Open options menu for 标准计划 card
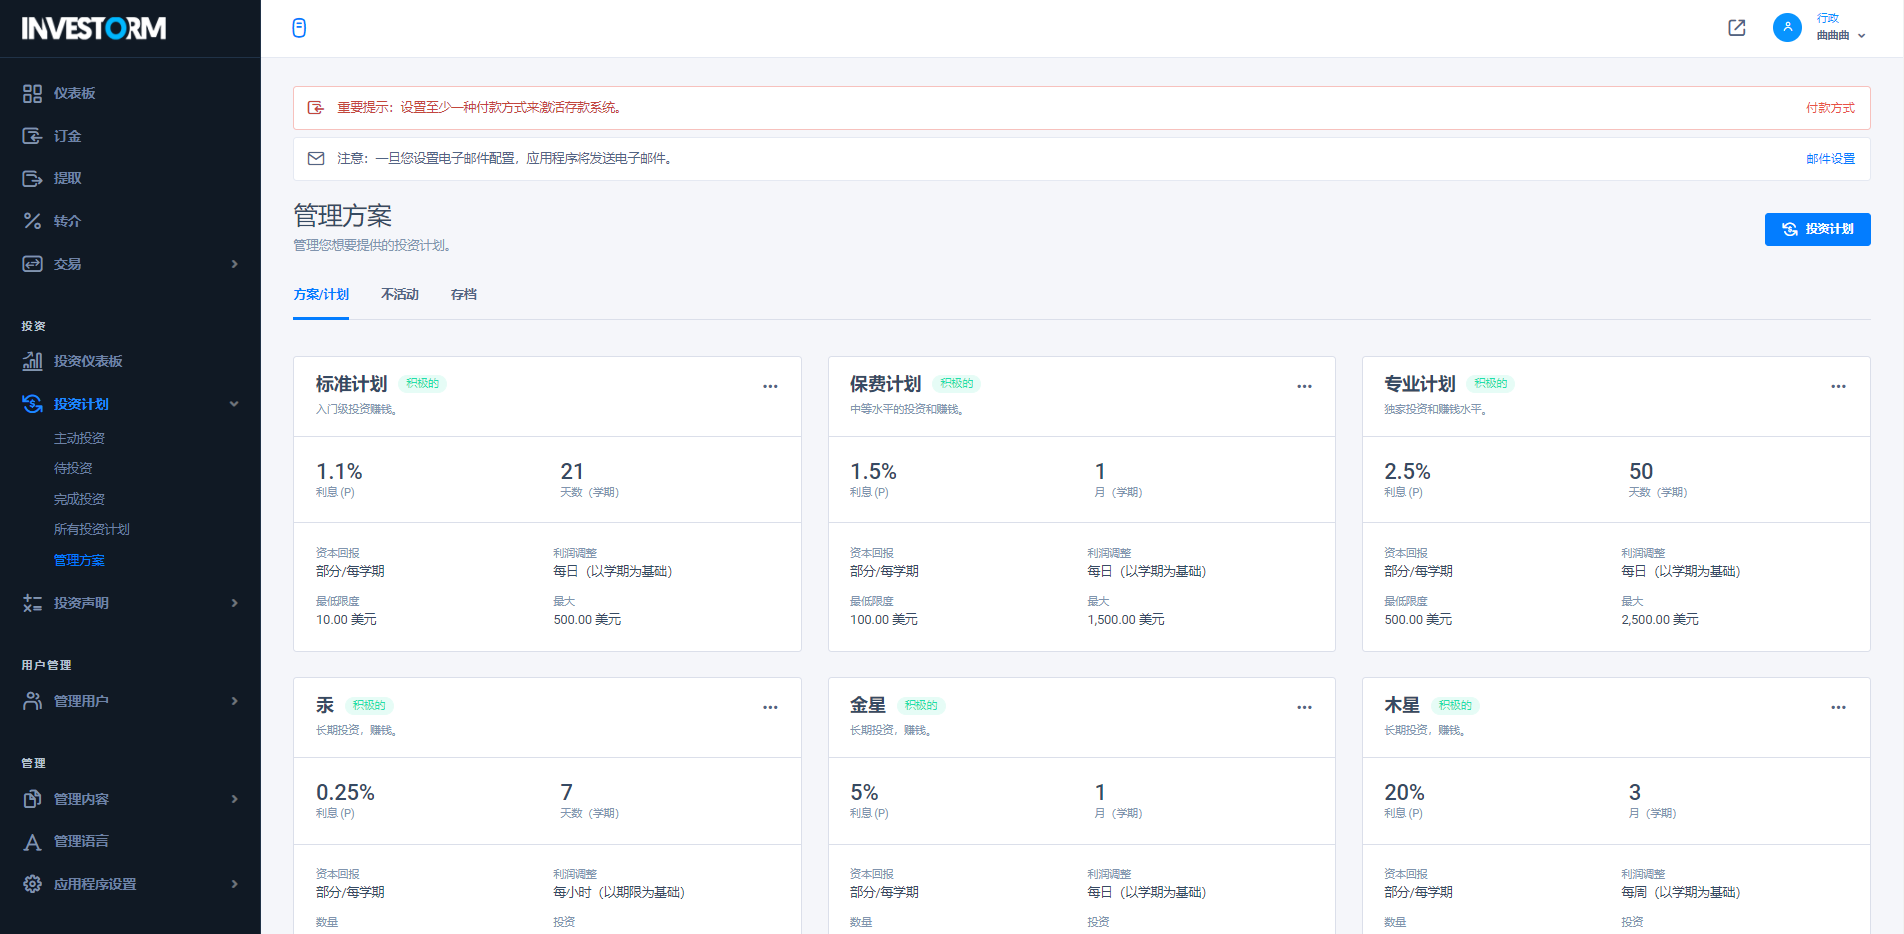The height and width of the screenshot is (934, 1904). (770, 386)
